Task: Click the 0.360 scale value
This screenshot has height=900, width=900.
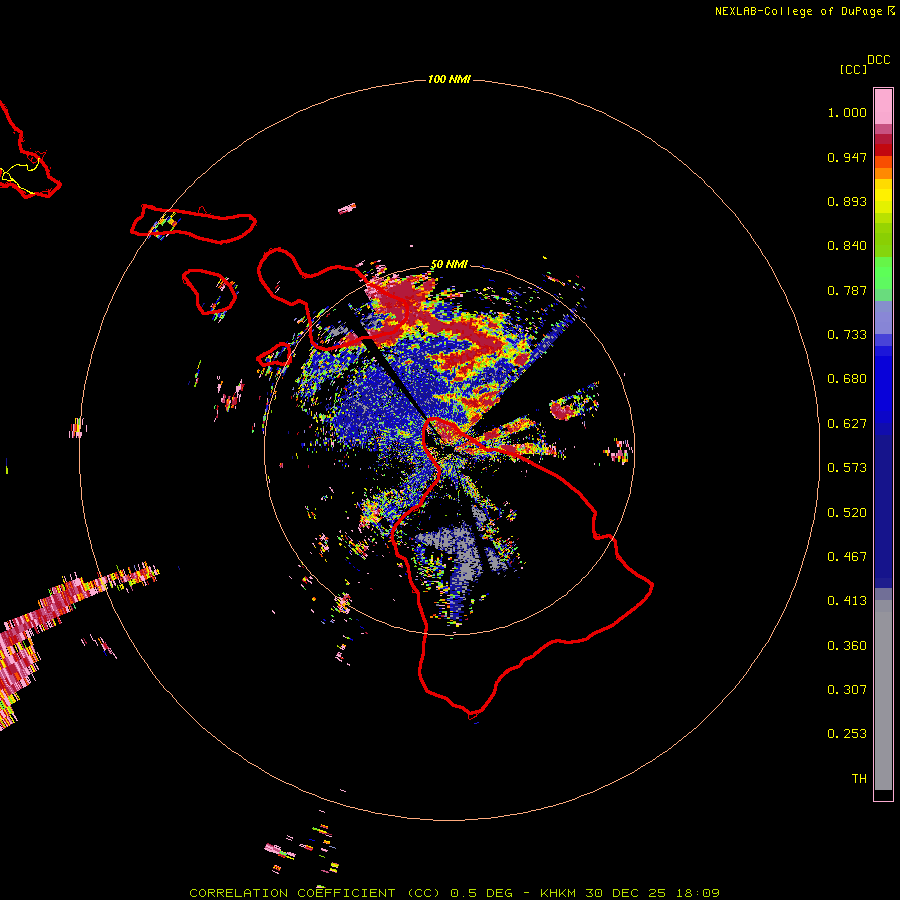Action: tap(847, 646)
